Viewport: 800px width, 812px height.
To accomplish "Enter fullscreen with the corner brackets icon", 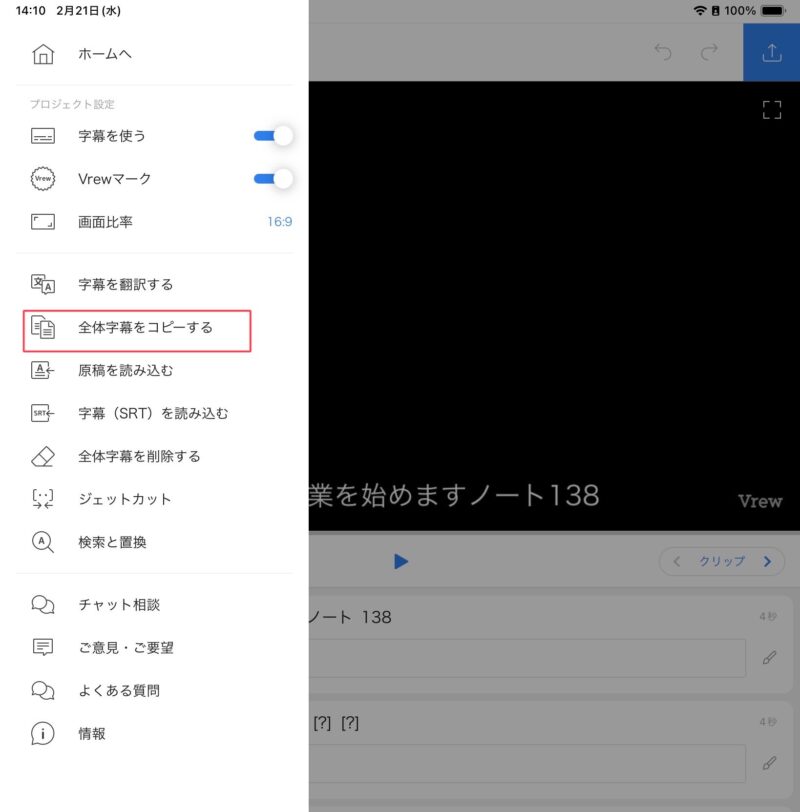I will [772, 110].
